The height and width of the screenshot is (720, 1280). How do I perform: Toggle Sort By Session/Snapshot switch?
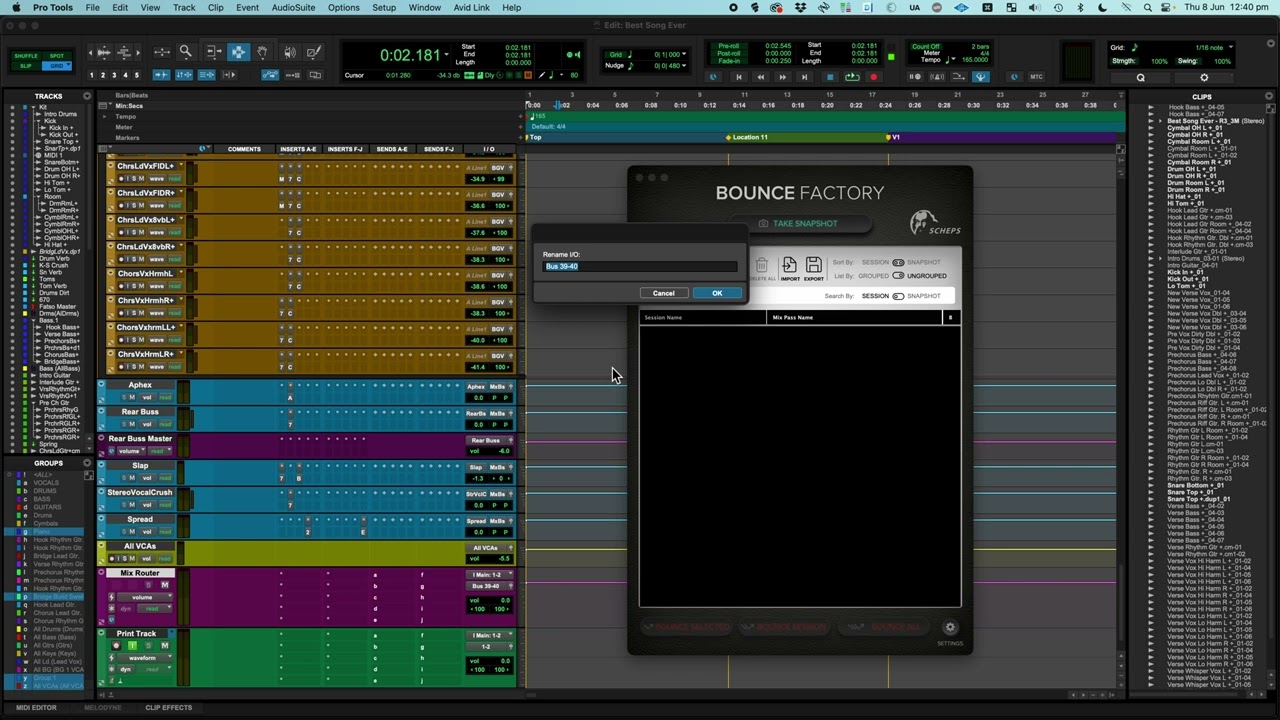point(898,262)
